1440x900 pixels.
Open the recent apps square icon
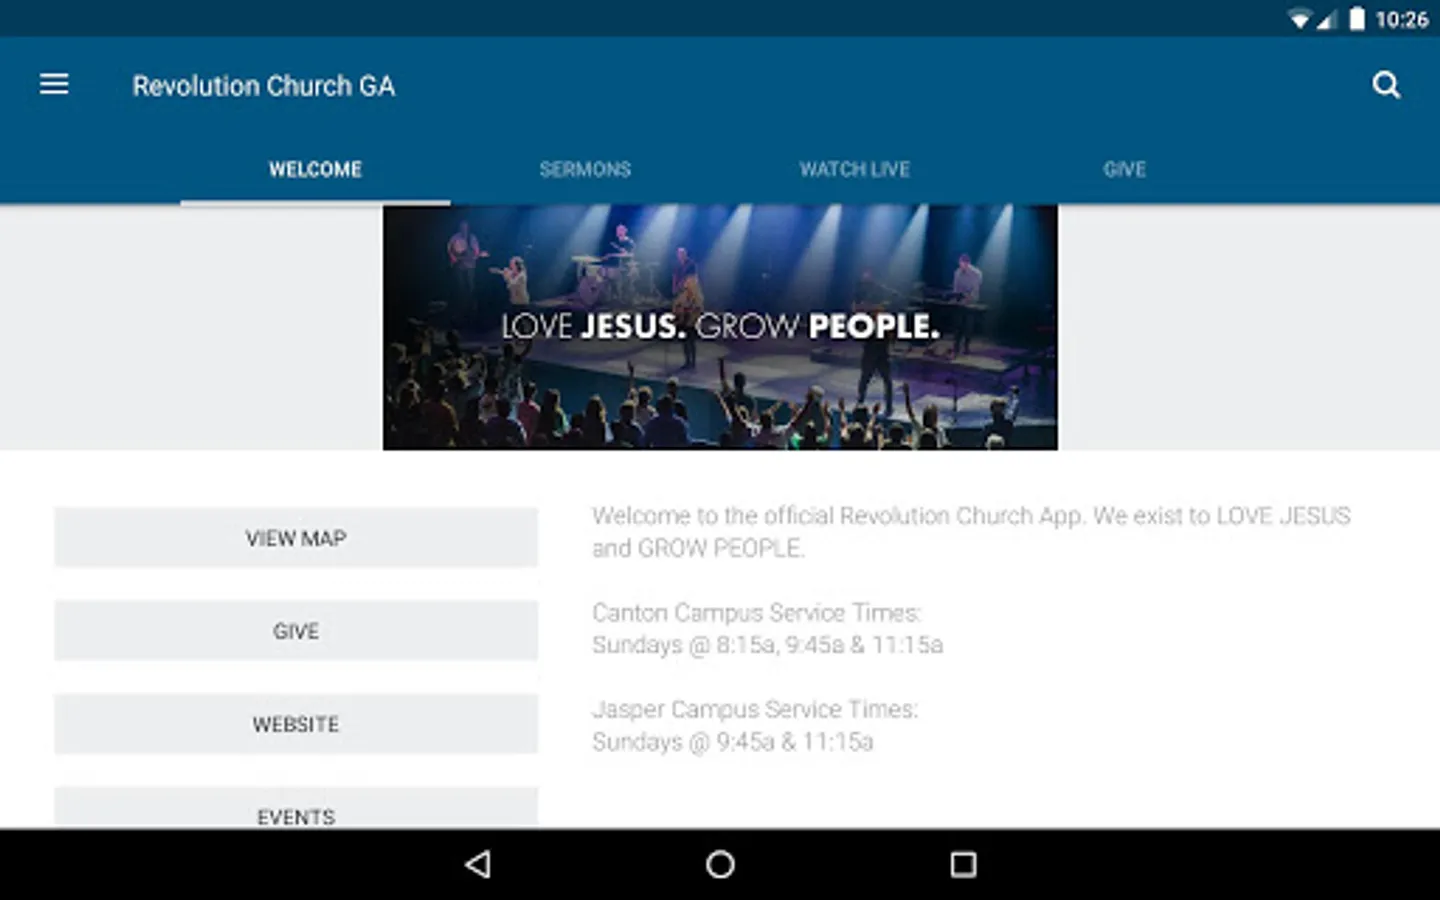[x=963, y=864]
